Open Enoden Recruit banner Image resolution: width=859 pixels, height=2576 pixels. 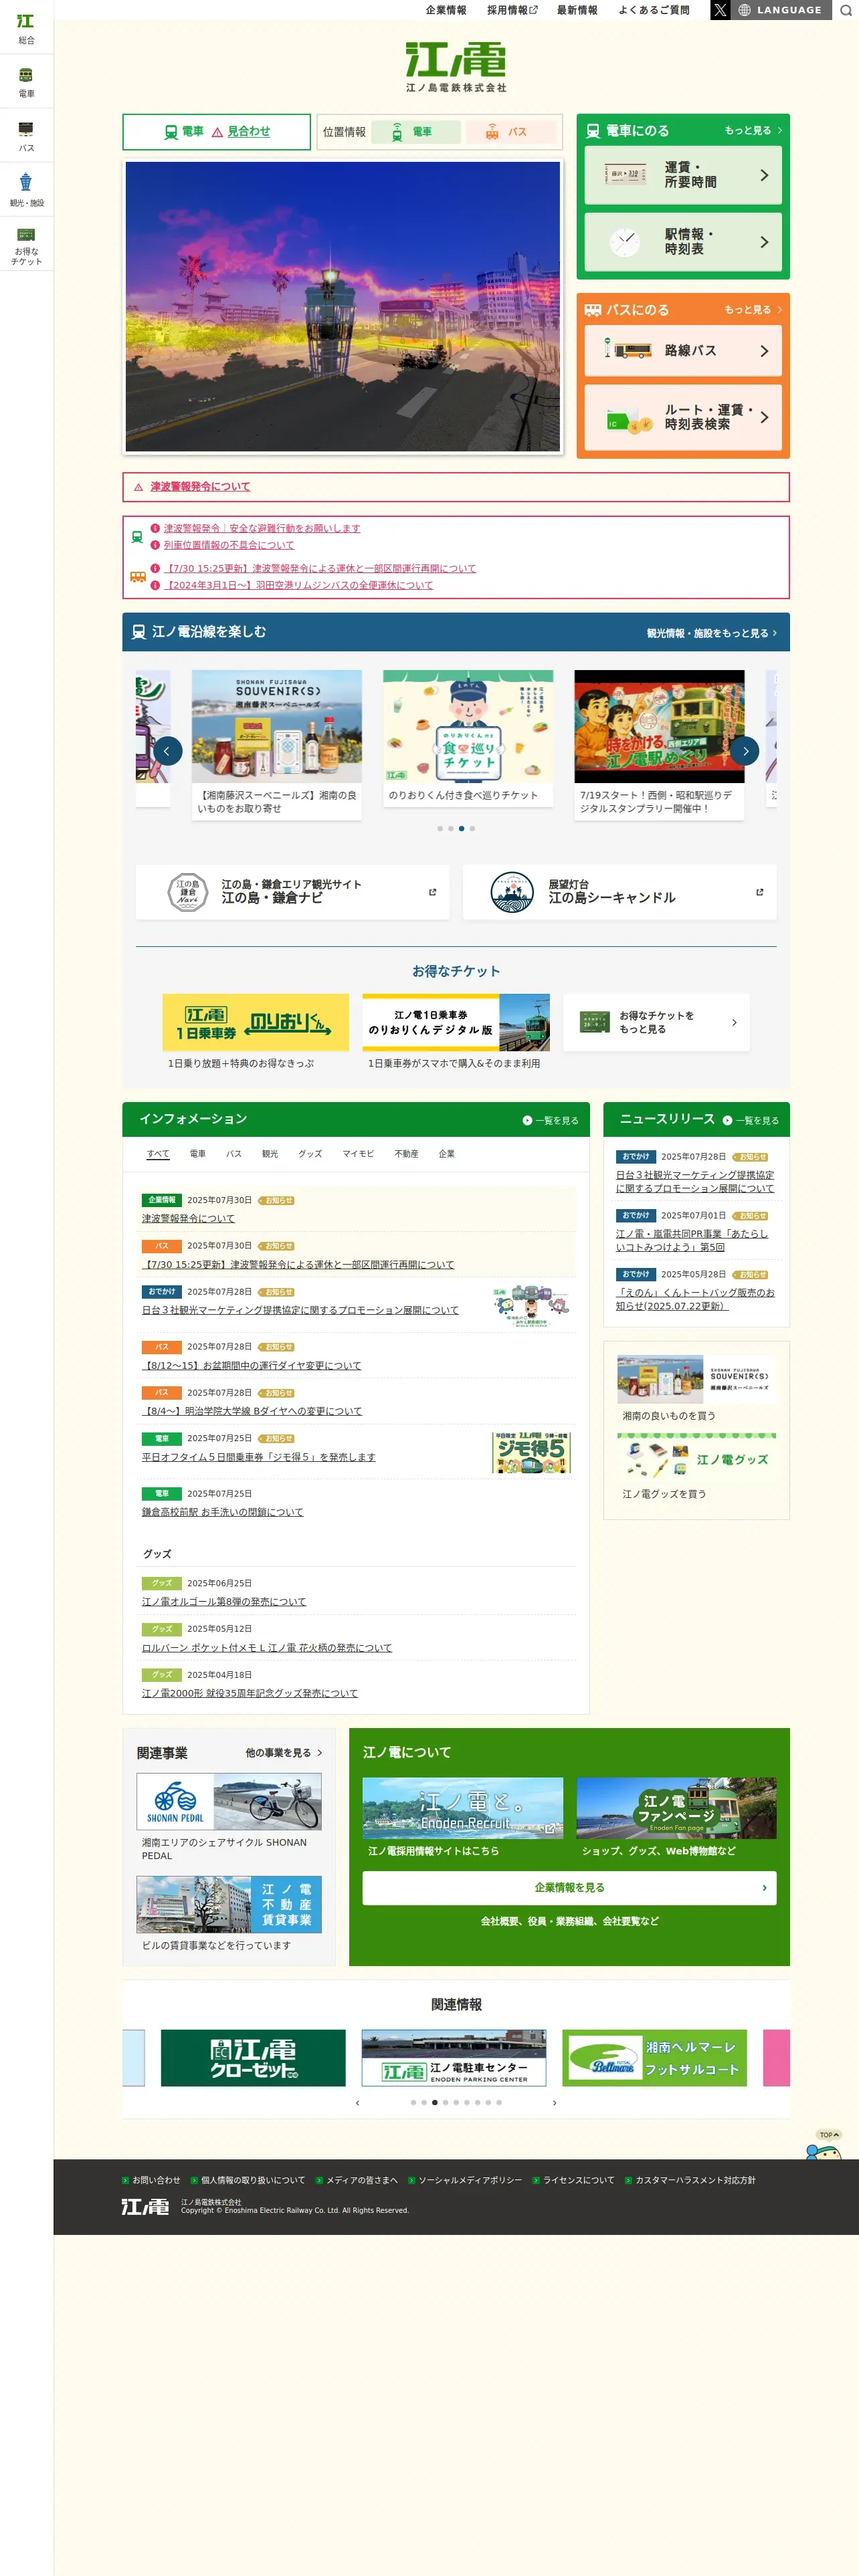[x=463, y=1809]
